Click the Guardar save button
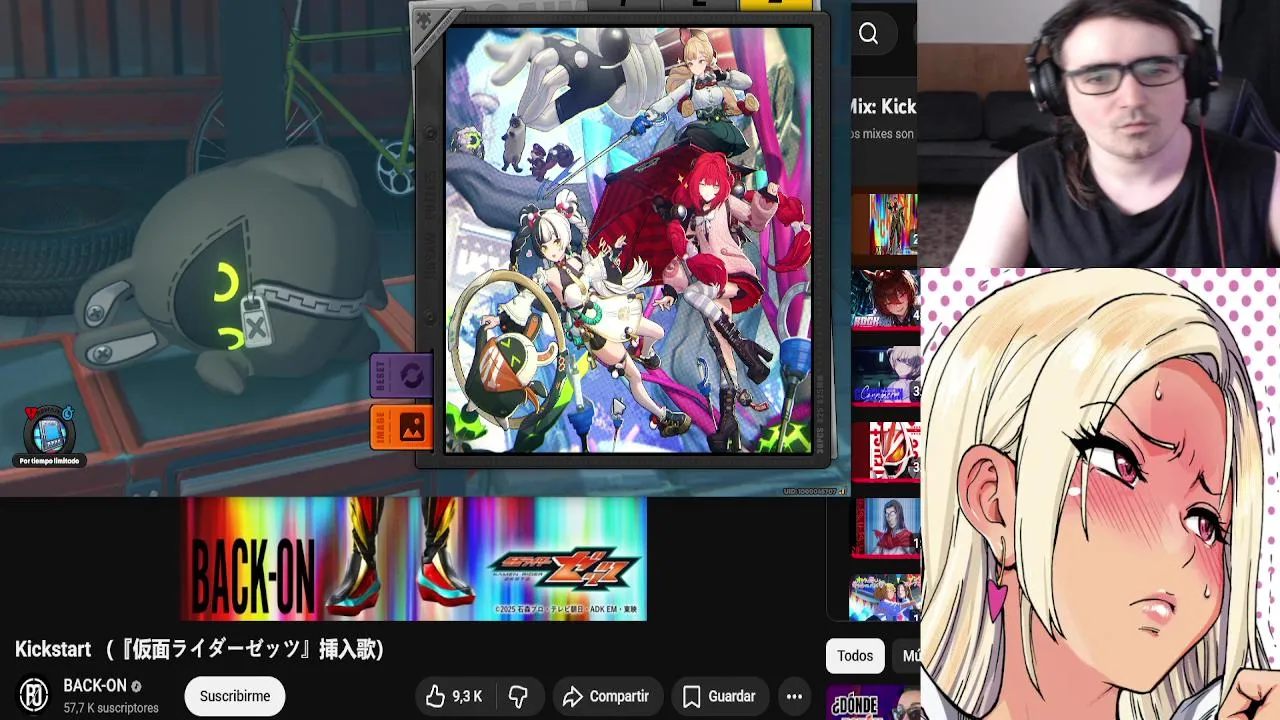This screenshot has height=720, width=1280. [719, 696]
